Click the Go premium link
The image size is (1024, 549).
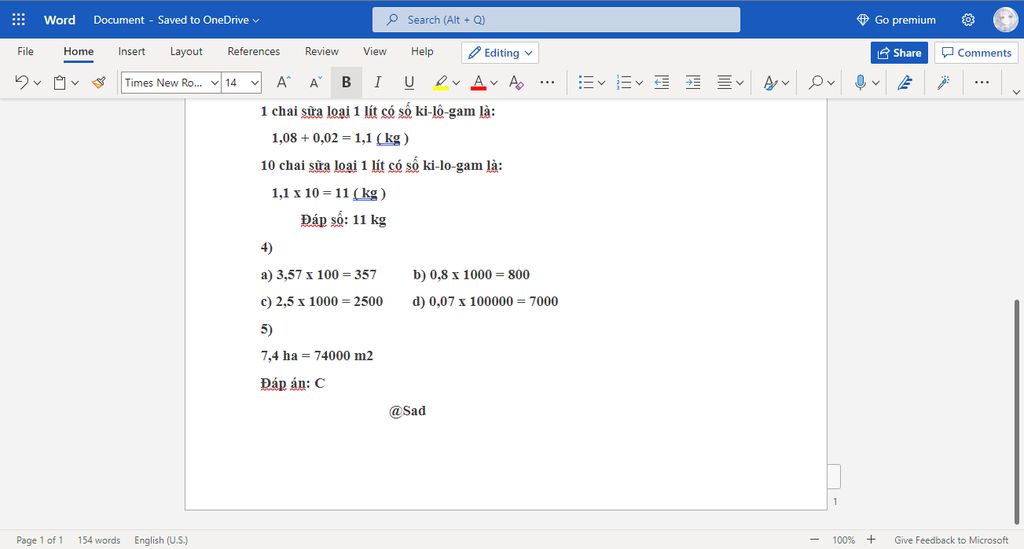click(x=896, y=20)
